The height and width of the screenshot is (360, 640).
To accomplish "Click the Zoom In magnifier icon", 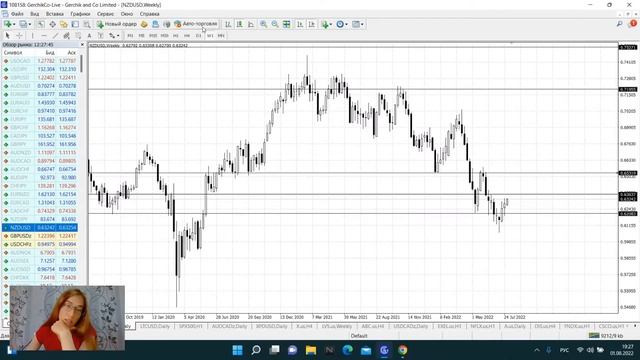I will [264, 24].
